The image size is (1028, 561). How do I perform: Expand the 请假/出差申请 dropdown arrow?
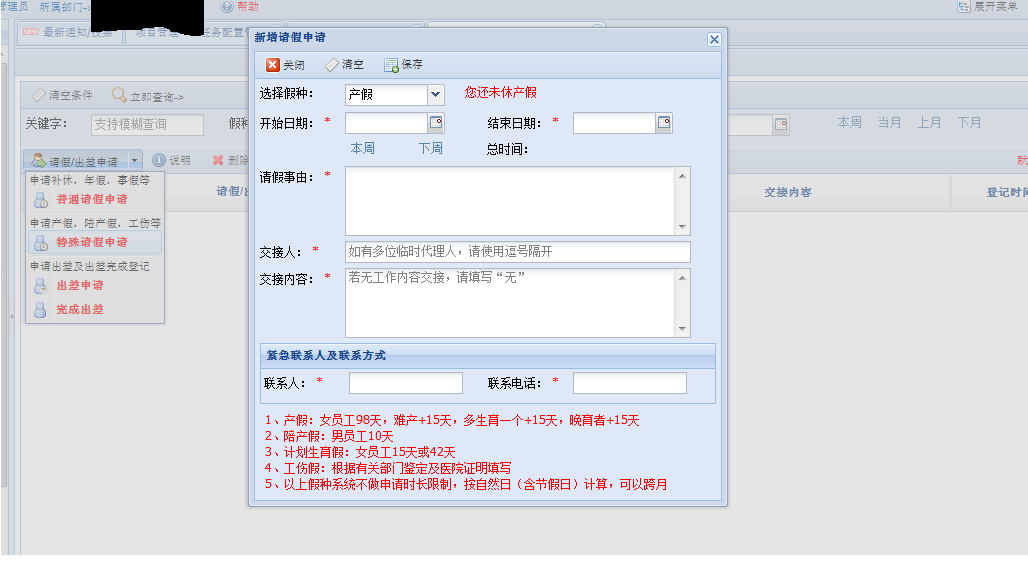tap(134, 161)
